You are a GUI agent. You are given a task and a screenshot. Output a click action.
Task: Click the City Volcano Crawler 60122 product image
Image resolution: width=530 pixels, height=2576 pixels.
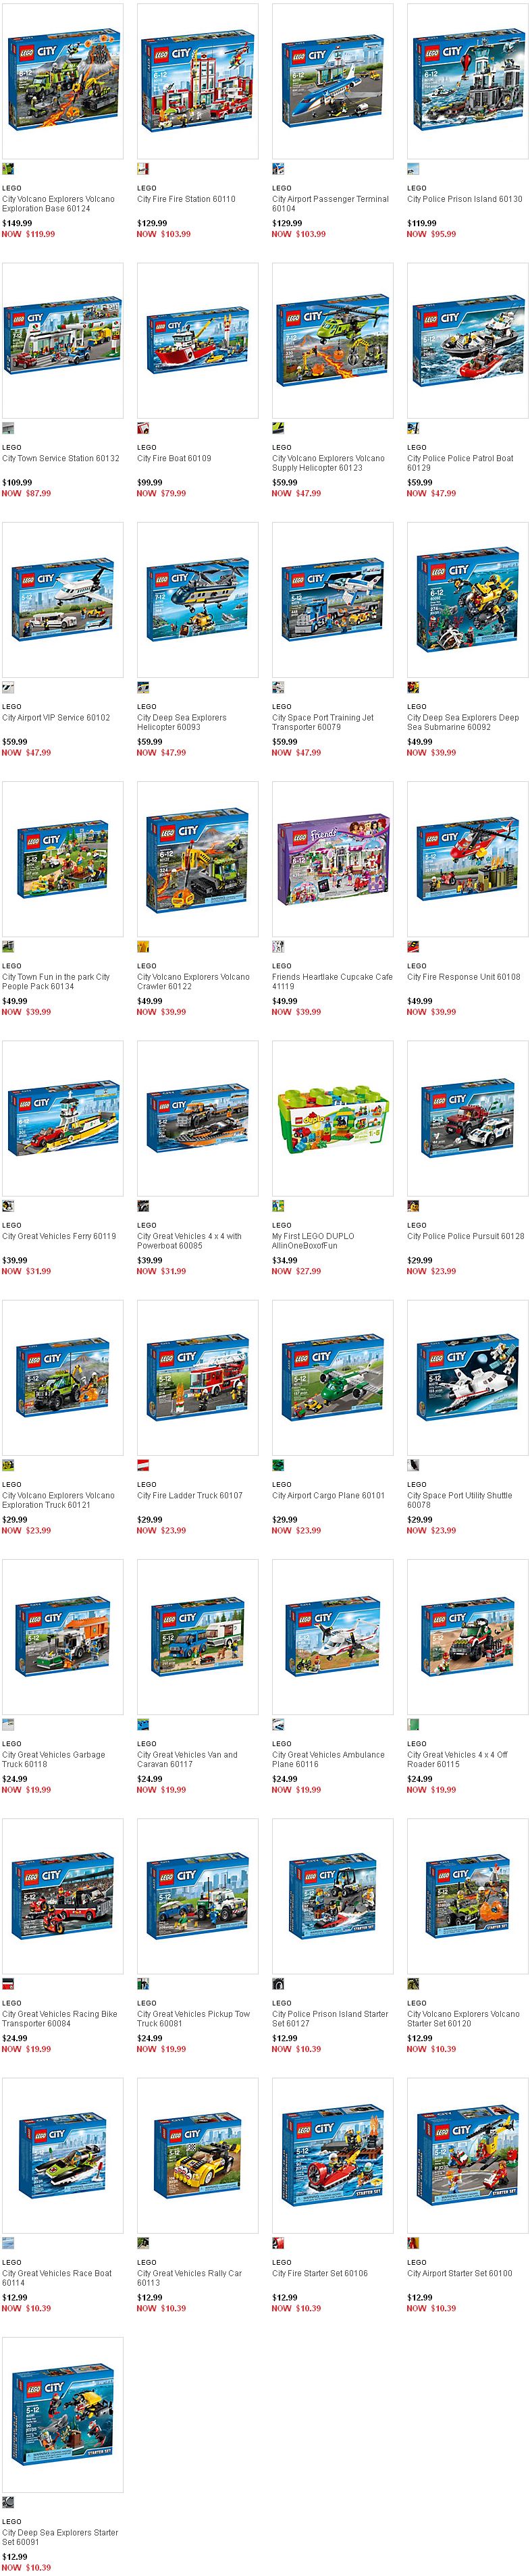coord(198,859)
